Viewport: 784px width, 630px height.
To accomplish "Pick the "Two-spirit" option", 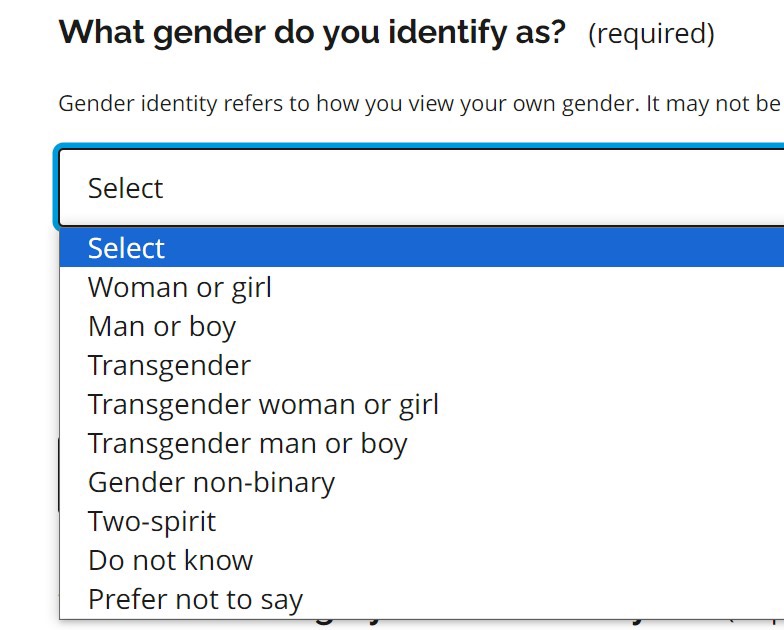I will click(x=152, y=522).
